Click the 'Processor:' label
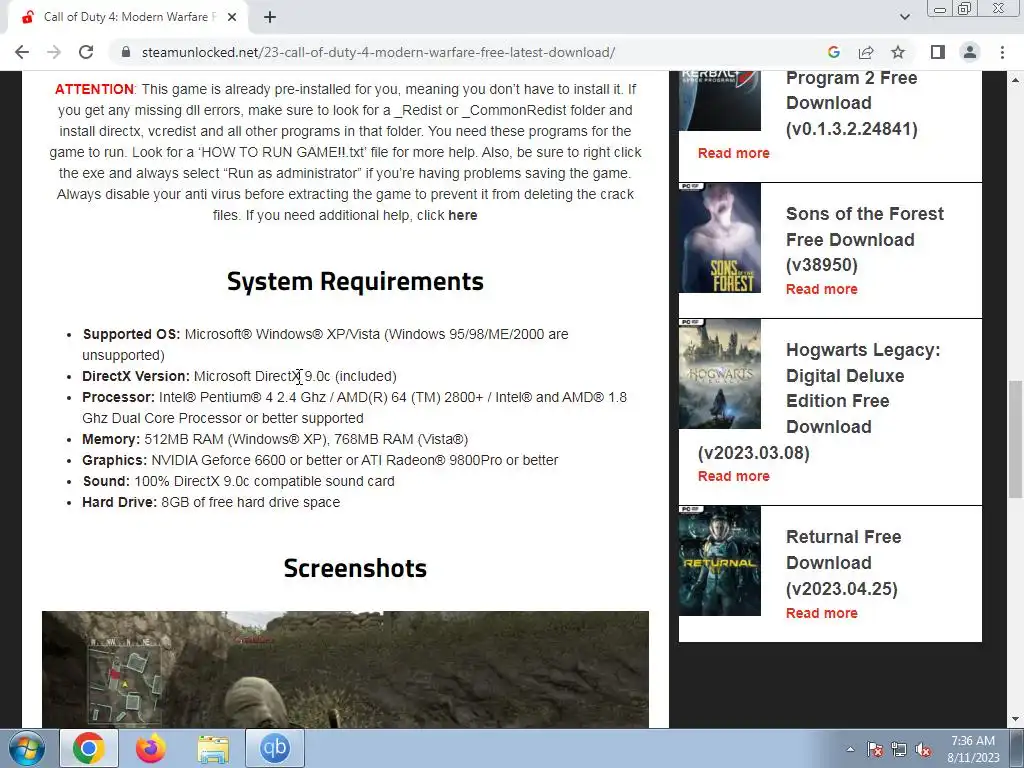The image size is (1024, 768). pyautogui.click(x=118, y=397)
